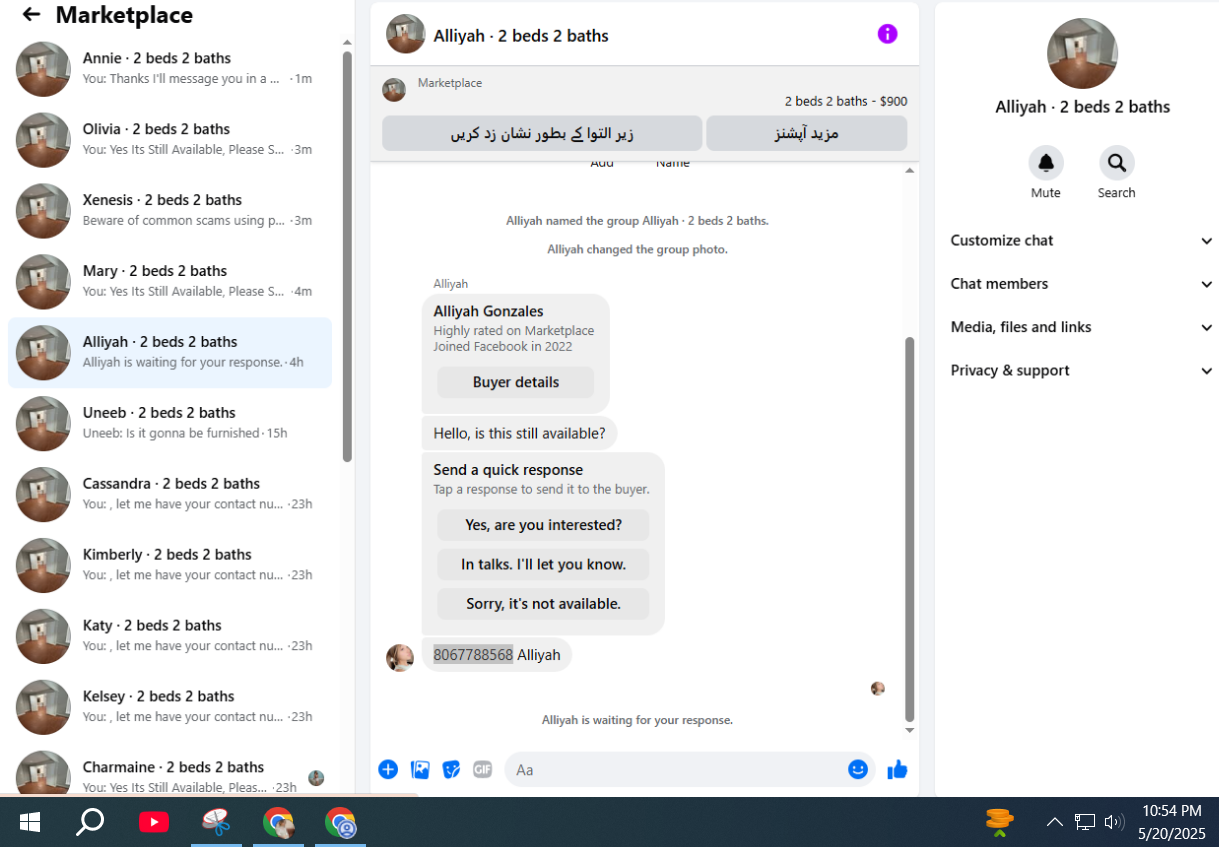Open conversation info purple icon
Screen dimensions: 1219x847
(887, 34)
